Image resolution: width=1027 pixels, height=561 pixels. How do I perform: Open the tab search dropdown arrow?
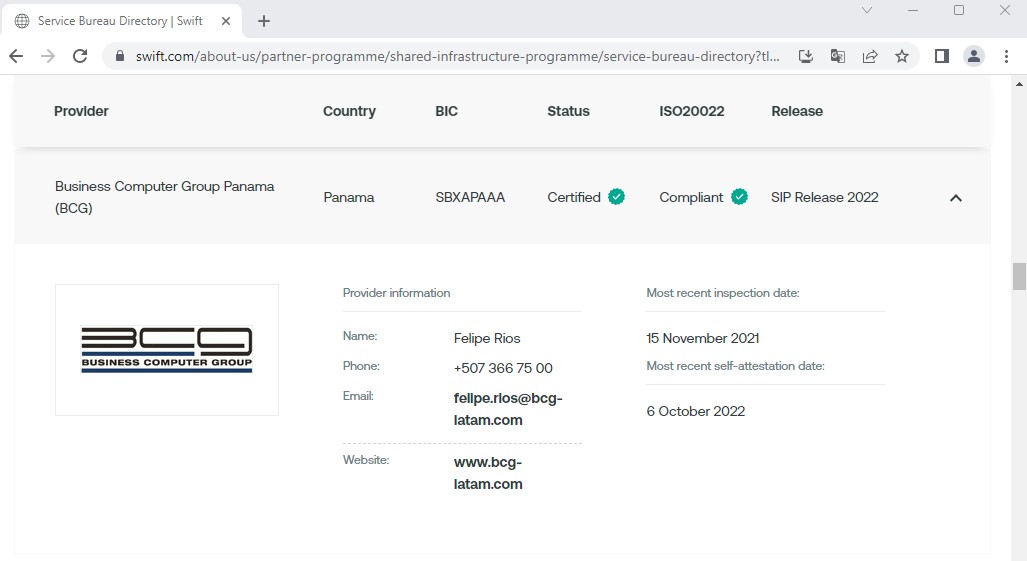[x=867, y=10]
